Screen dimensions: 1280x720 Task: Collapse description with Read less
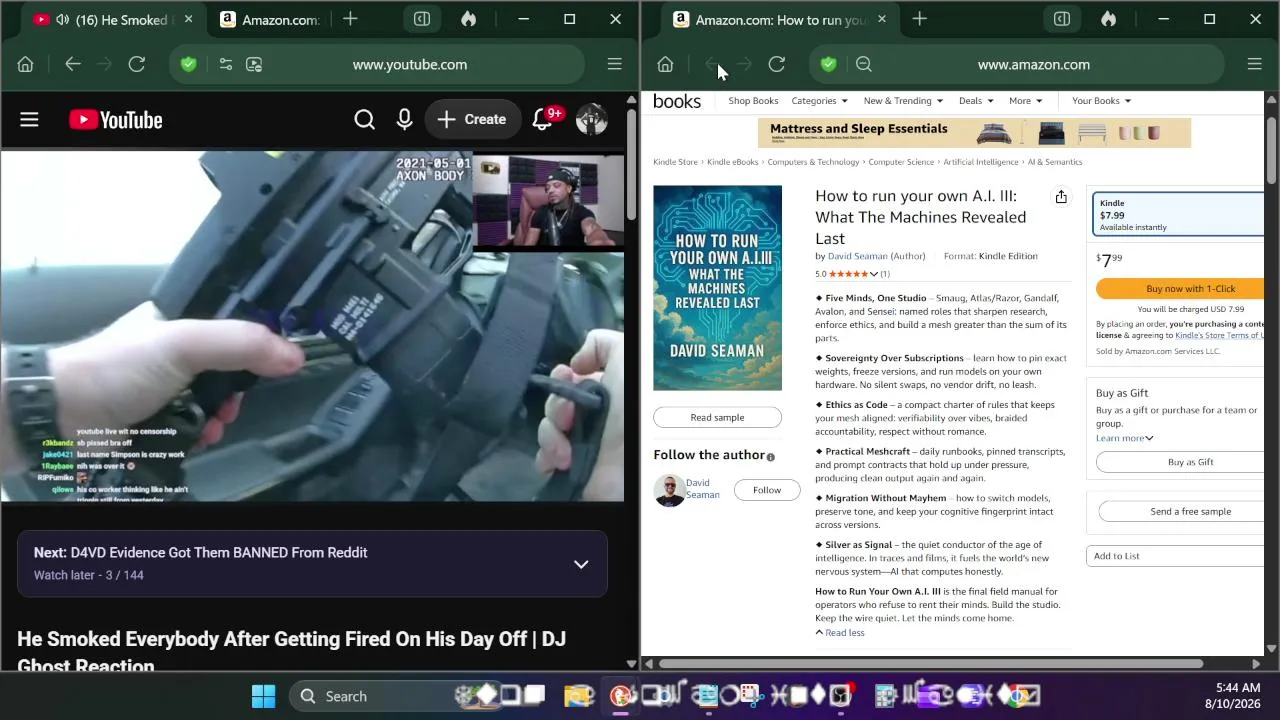click(x=840, y=633)
